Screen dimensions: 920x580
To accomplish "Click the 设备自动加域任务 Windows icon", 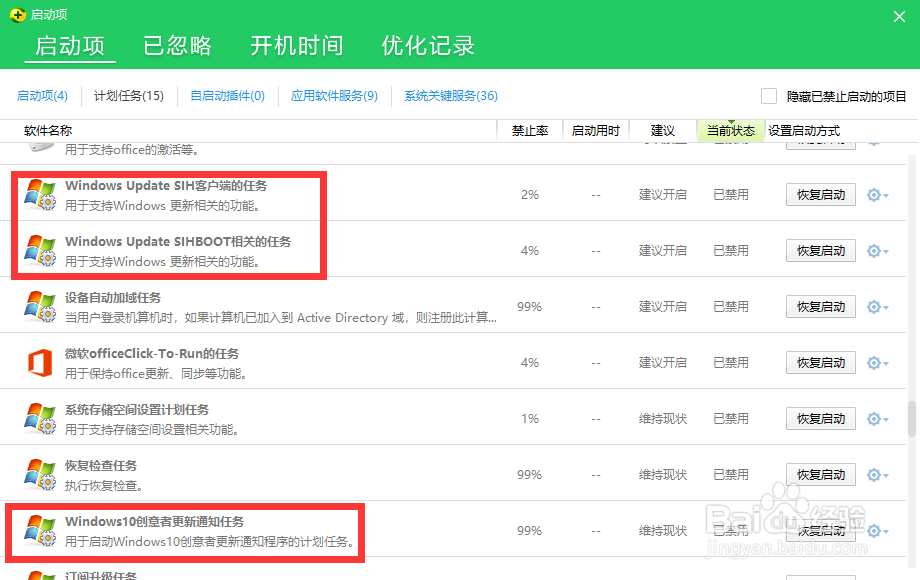I will (x=40, y=307).
